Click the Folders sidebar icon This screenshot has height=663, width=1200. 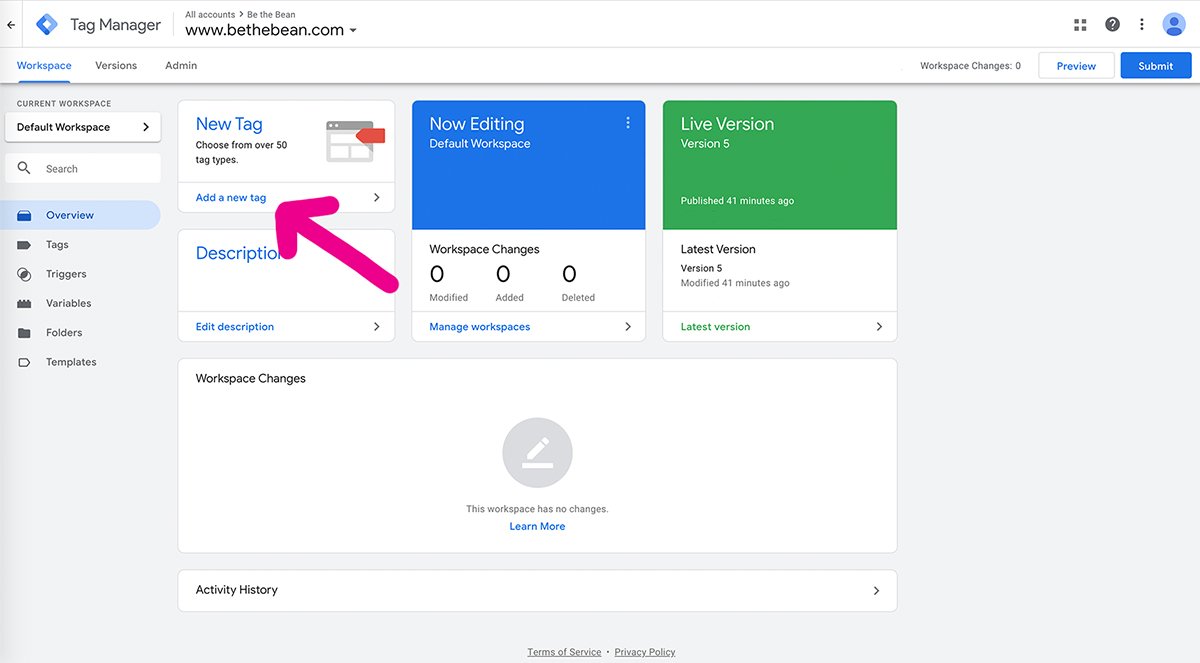pyautogui.click(x=24, y=333)
